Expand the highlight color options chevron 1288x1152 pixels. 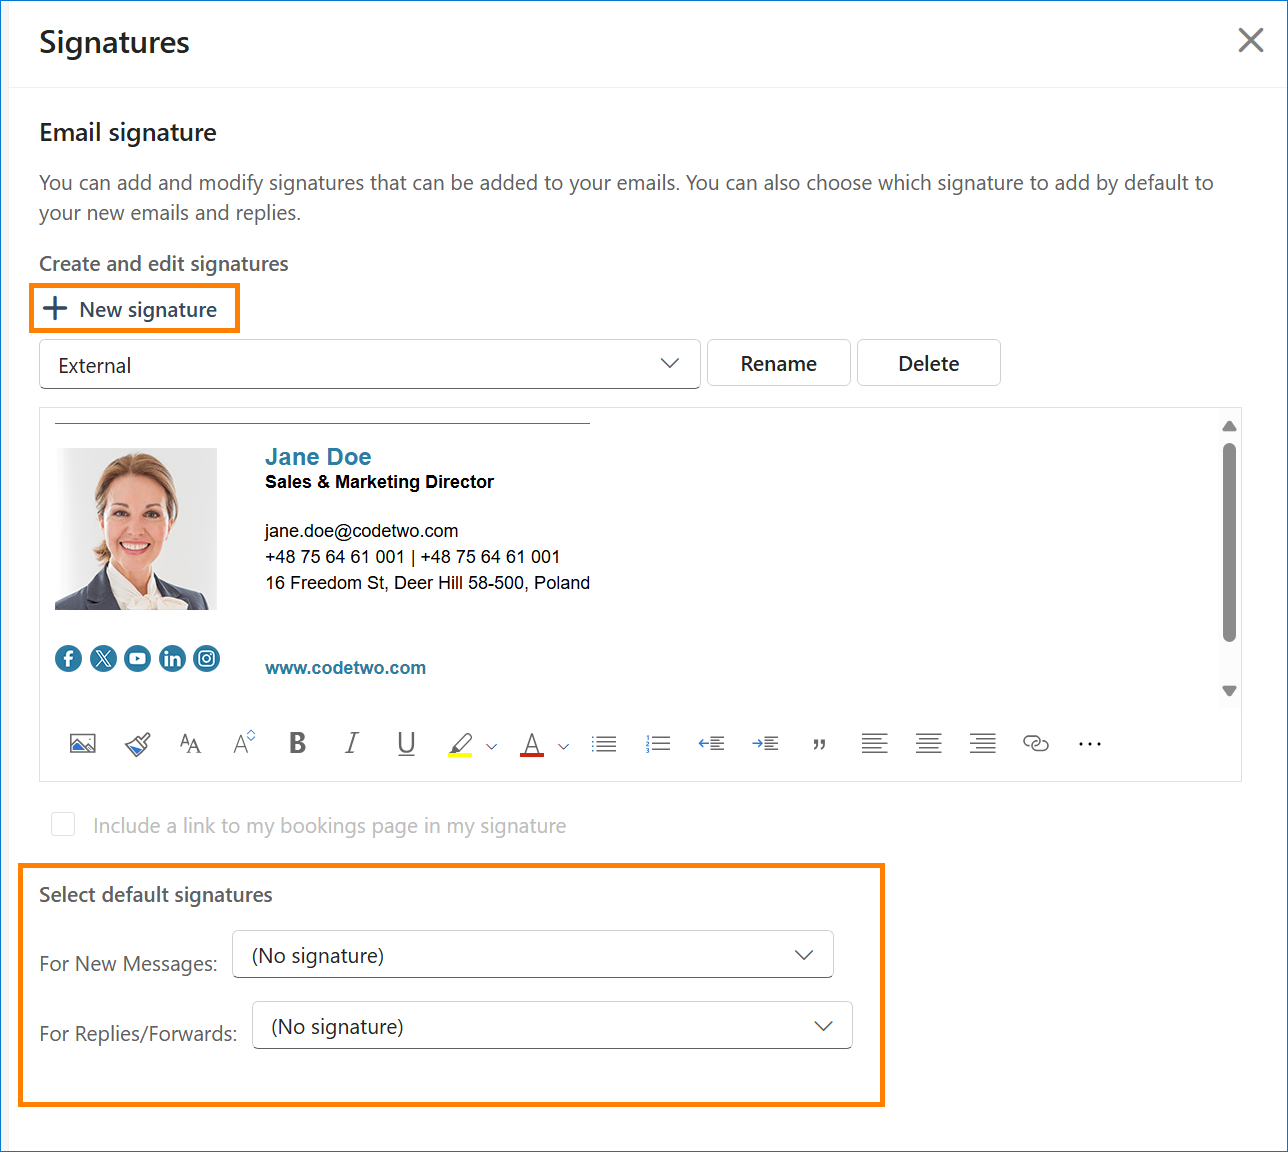click(490, 746)
